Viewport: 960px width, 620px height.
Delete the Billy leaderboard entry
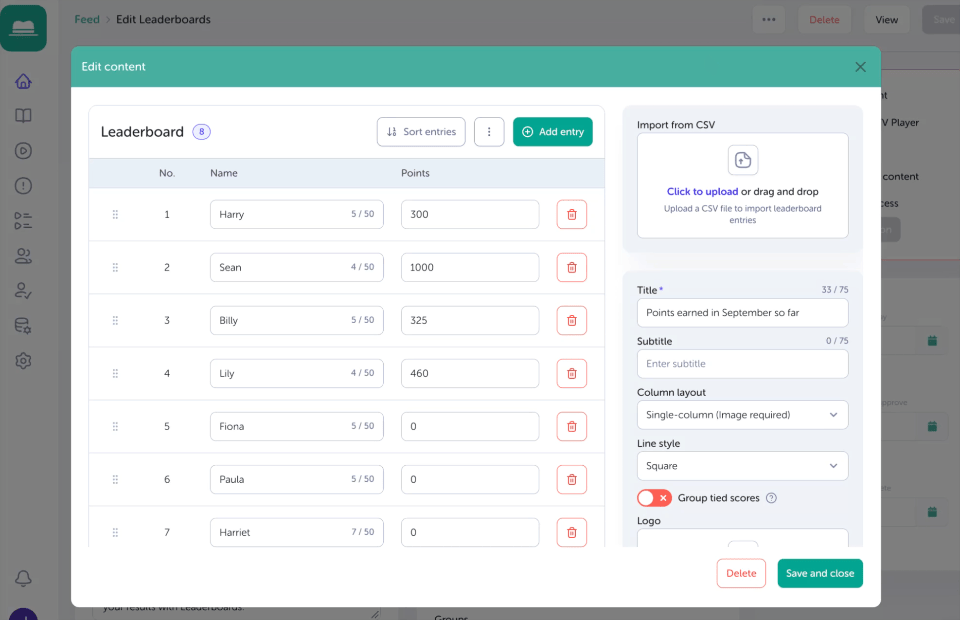click(571, 320)
